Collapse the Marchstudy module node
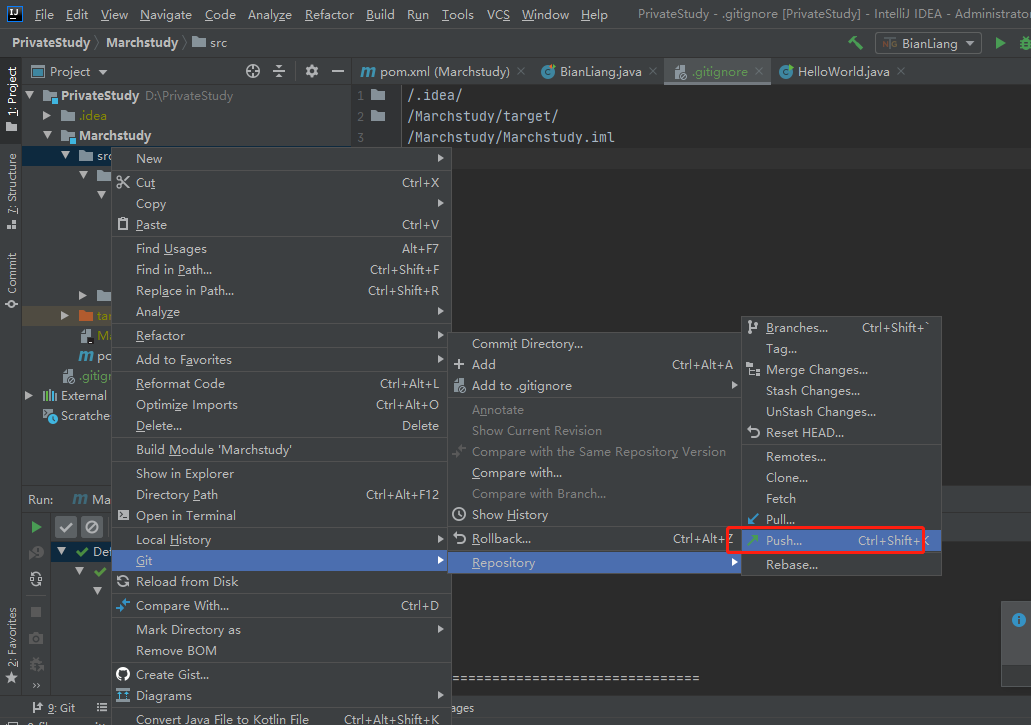Screen dimensions: 1031x725 pyautogui.click(x=47, y=135)
